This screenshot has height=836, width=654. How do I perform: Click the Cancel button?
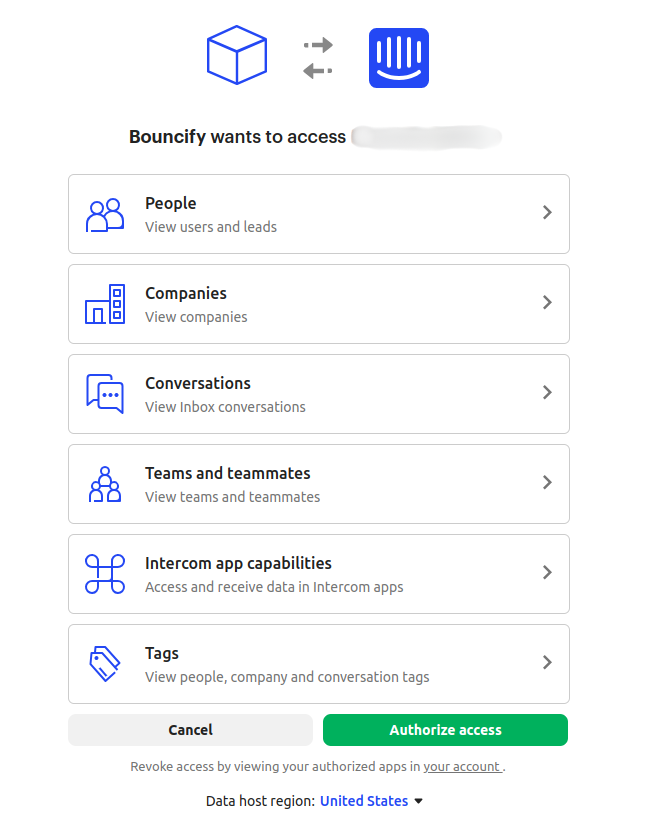pos(190,730)
